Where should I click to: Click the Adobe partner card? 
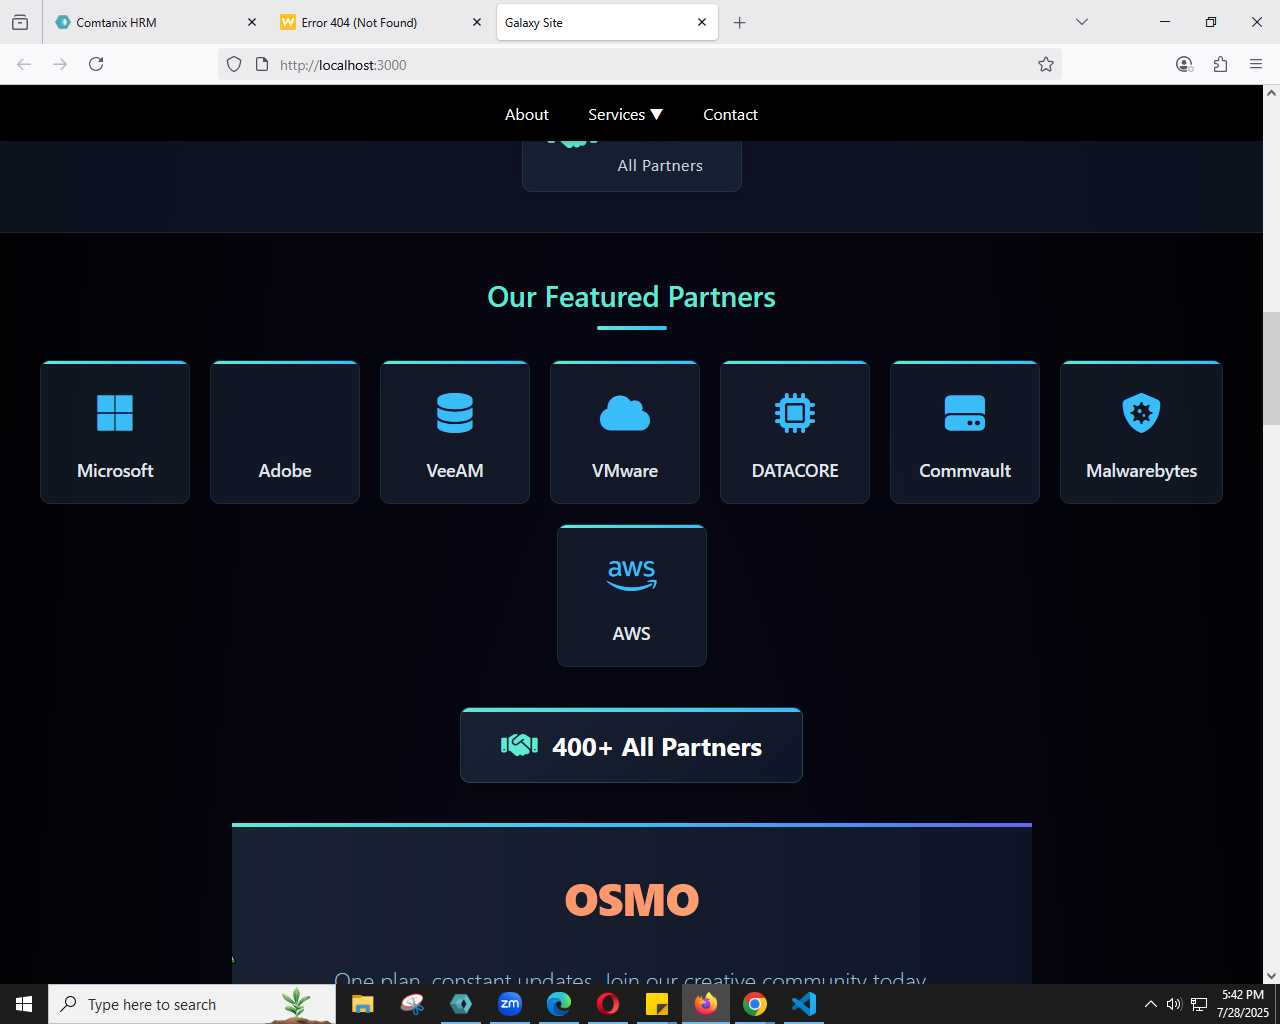[285, 432]
